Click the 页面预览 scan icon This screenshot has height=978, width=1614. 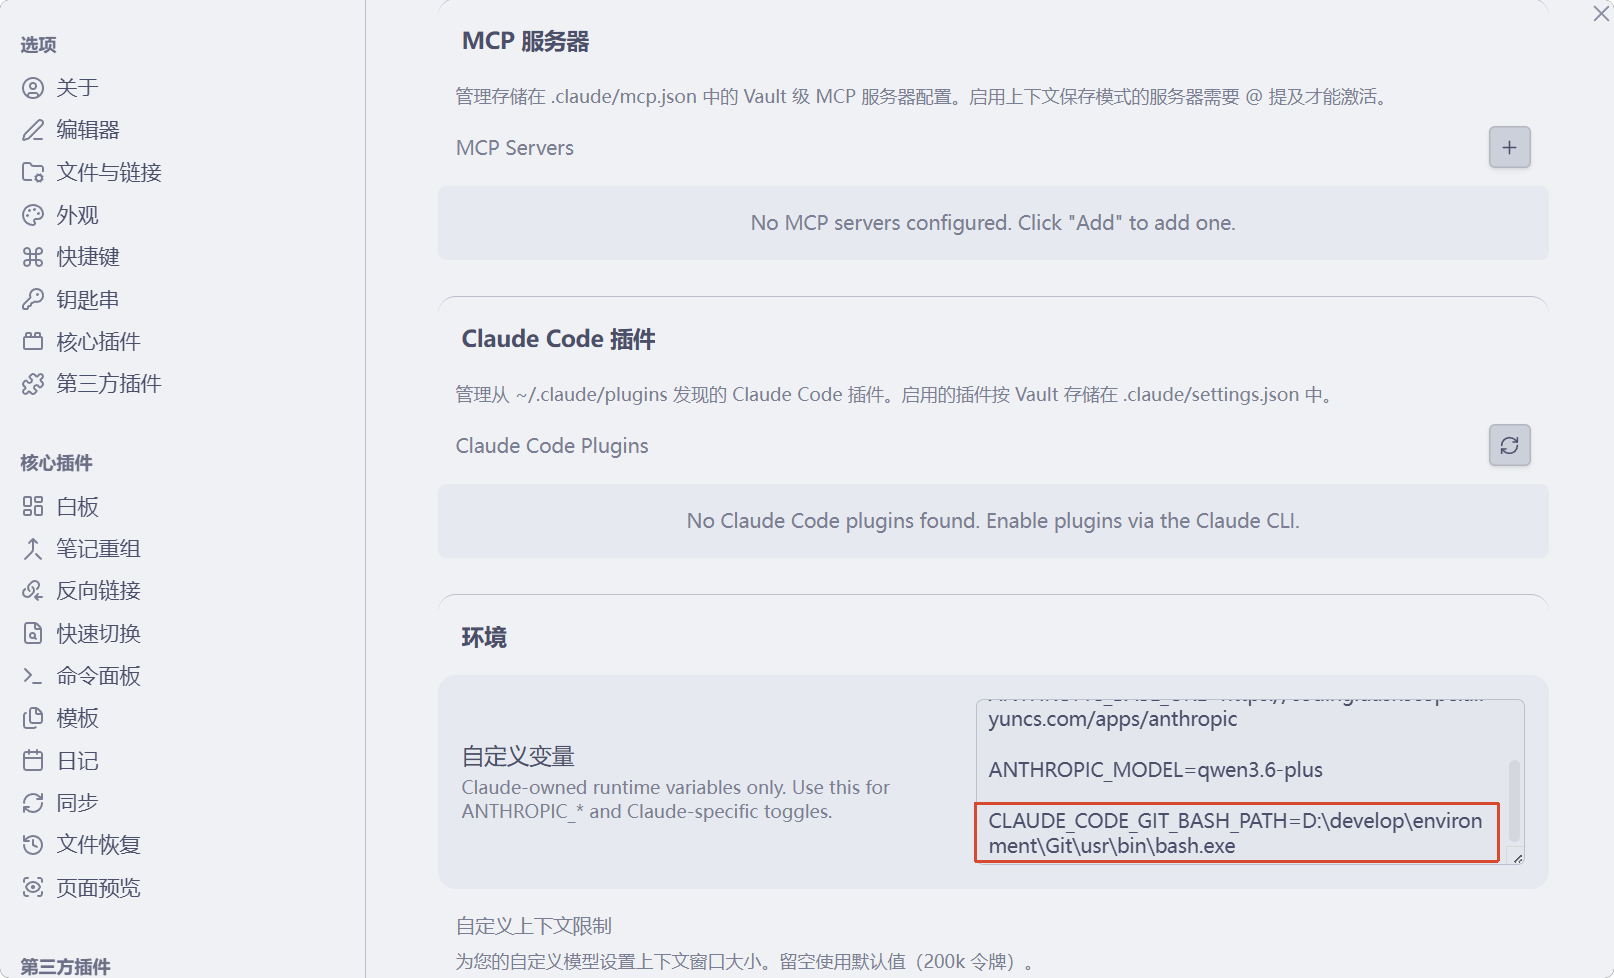pos(33,887)
